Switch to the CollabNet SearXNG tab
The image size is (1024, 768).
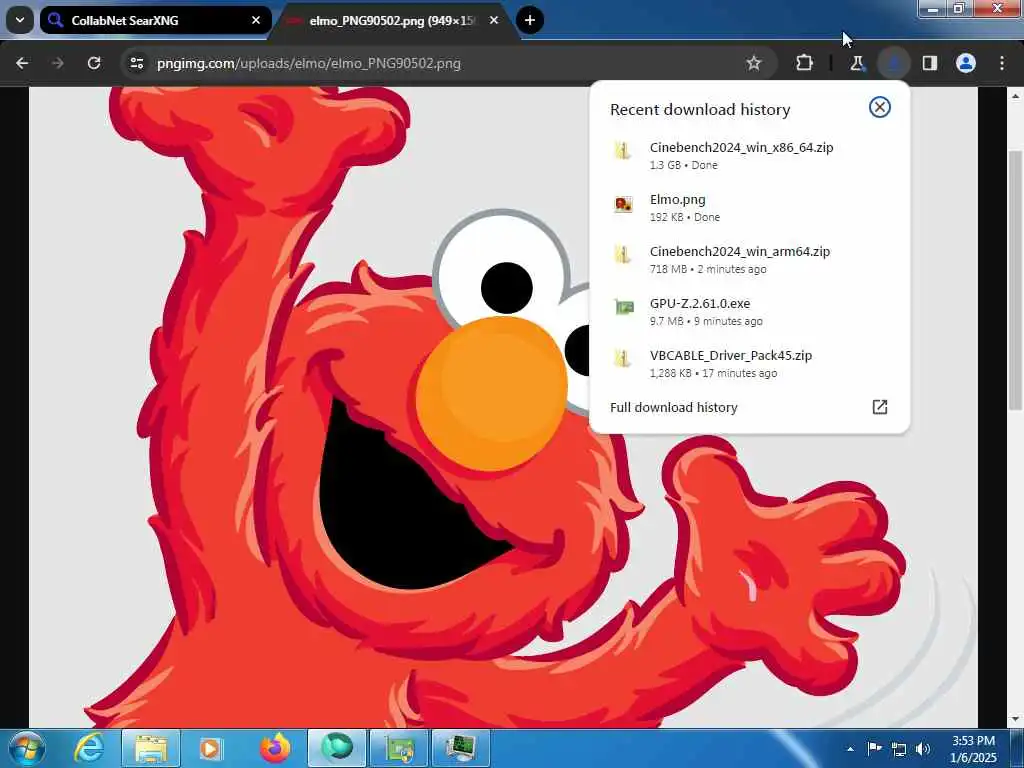[x=155, y=20]
